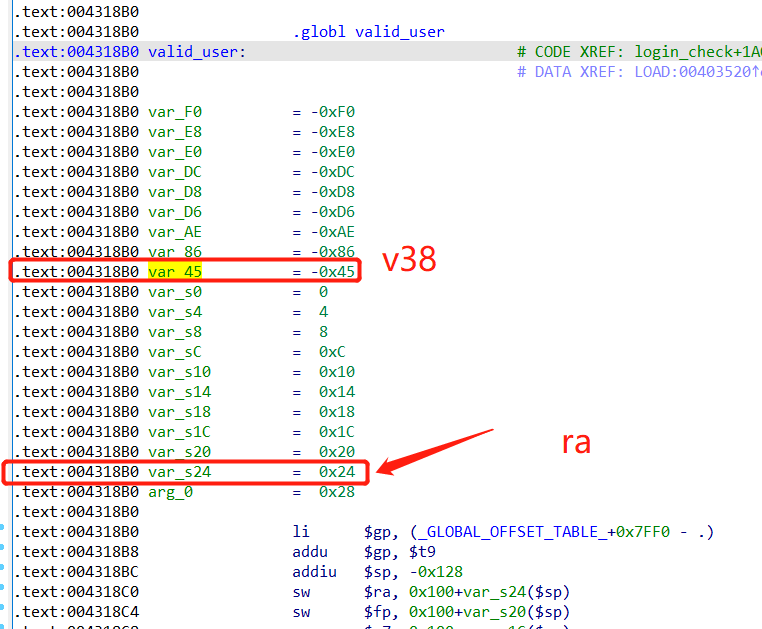This screenshot has width=762, height=629.
Task: Select the var_s24 variable definition
Action: pos(179,472)
